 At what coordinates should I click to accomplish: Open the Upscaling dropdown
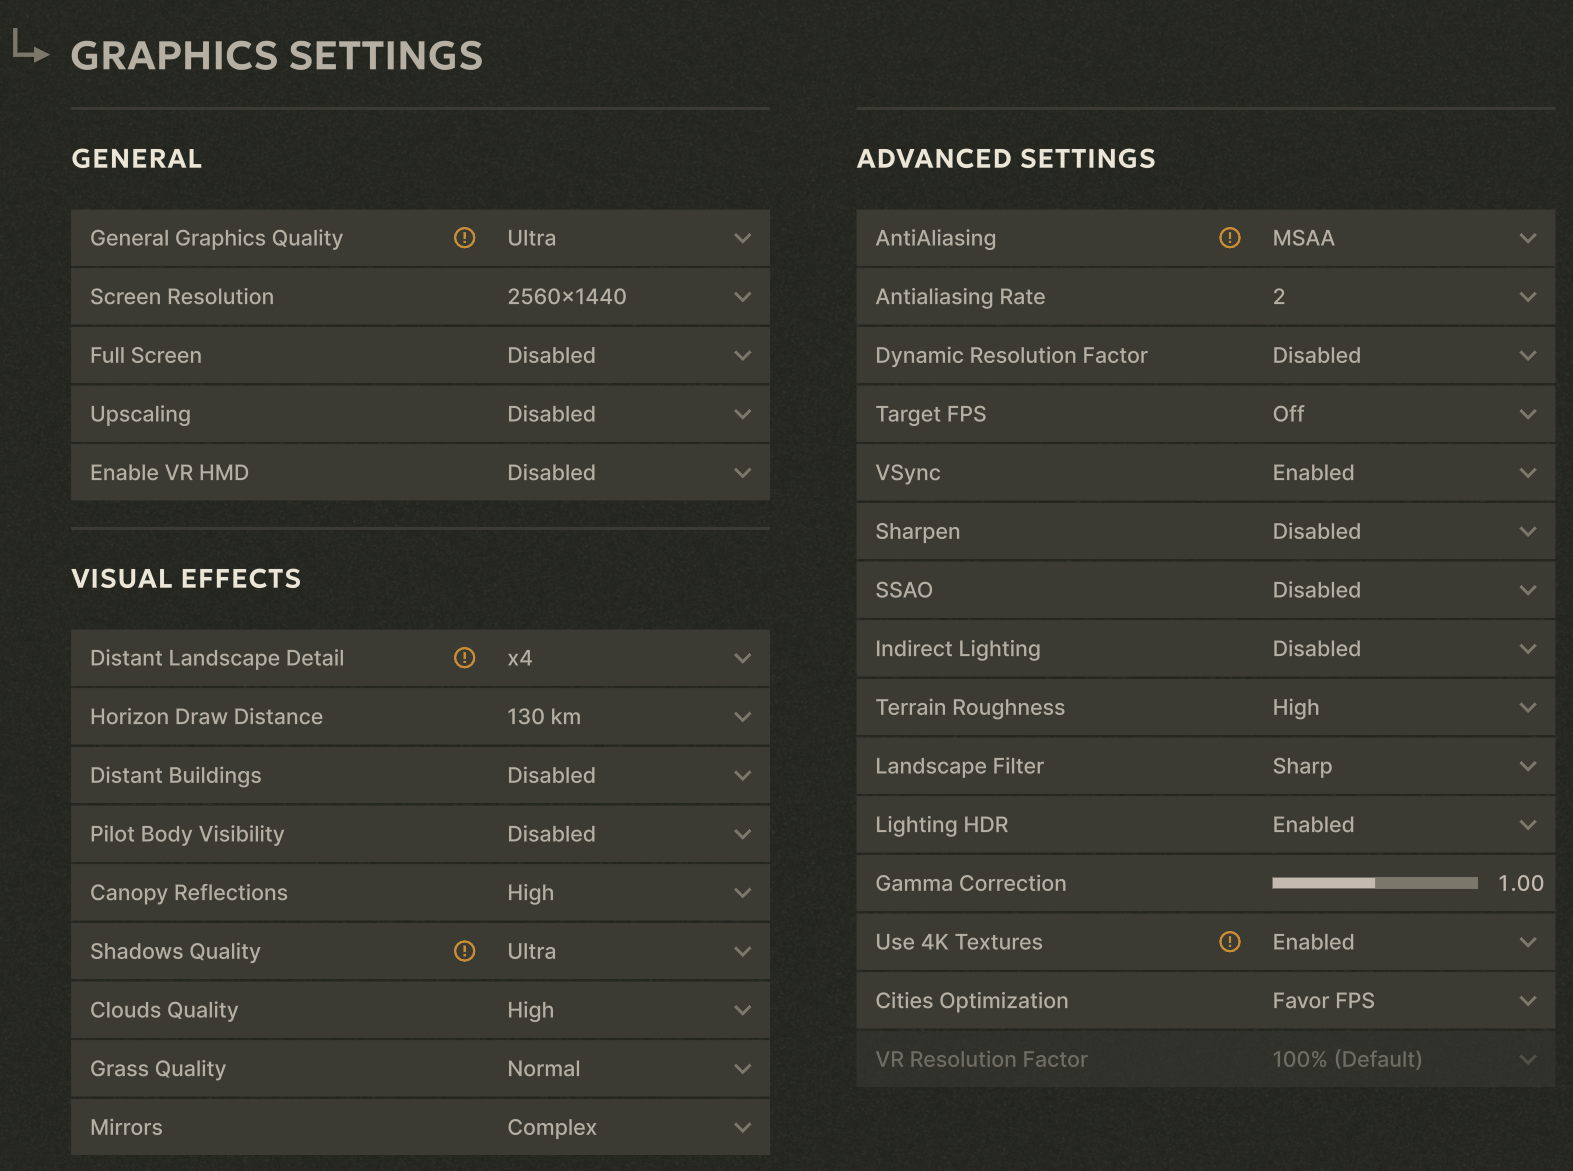coord(630,414)
